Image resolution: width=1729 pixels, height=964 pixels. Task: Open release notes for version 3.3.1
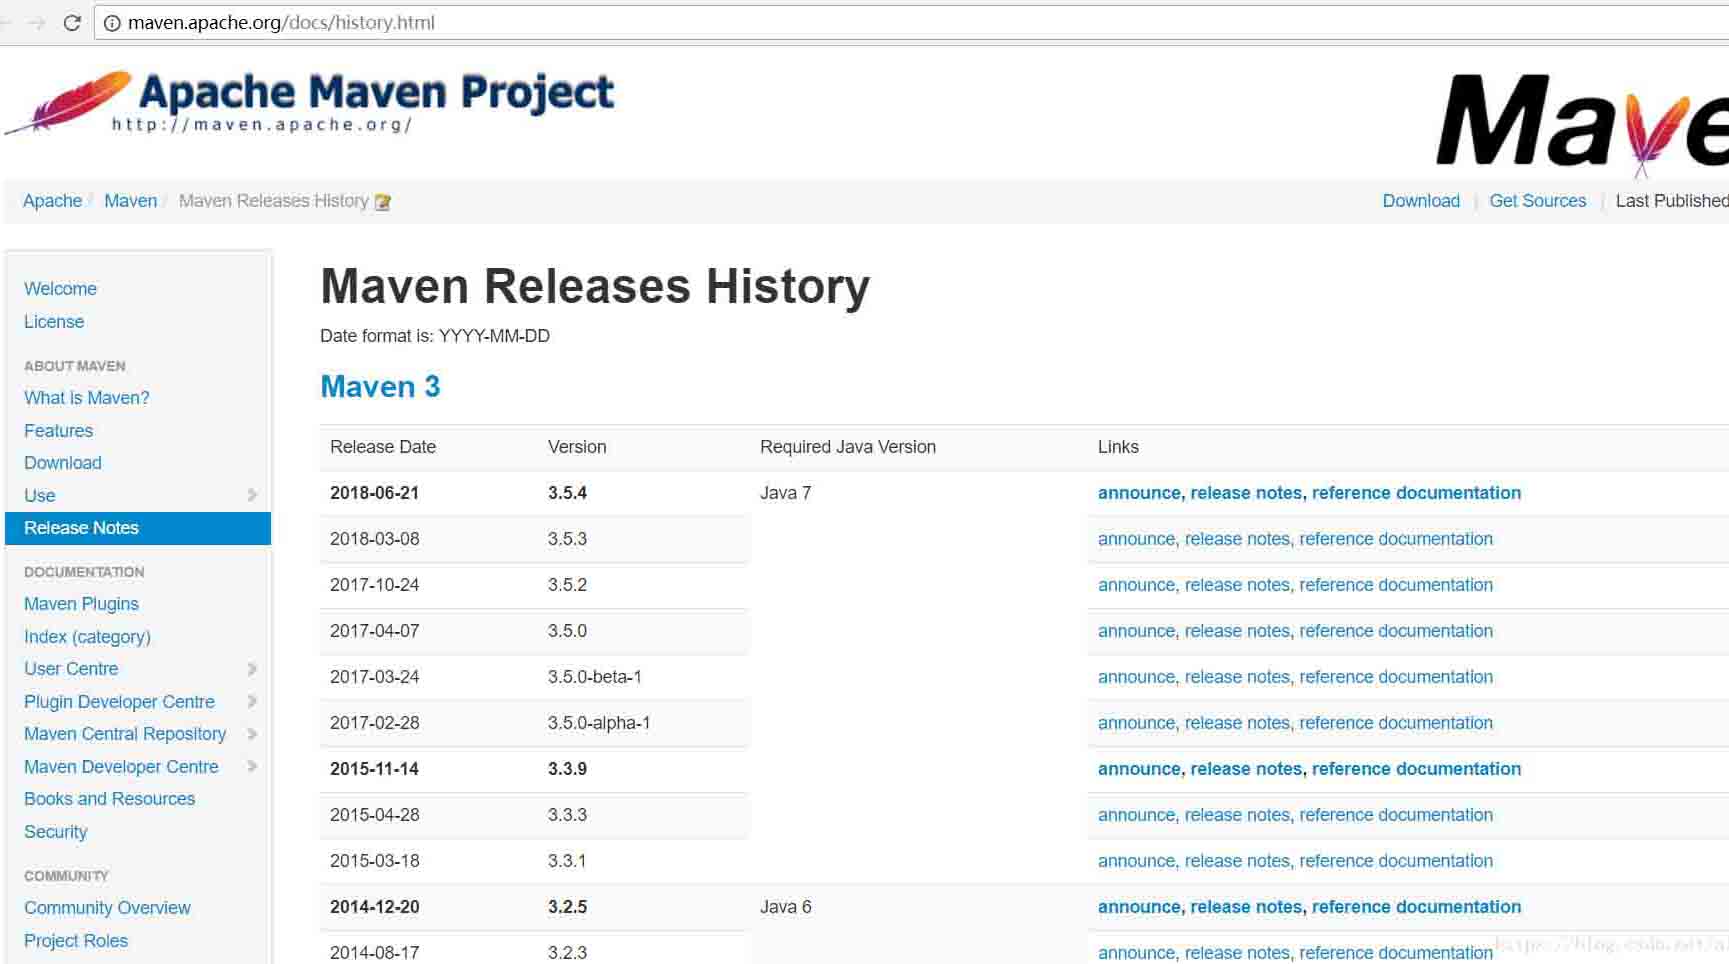pos(1237,860)
